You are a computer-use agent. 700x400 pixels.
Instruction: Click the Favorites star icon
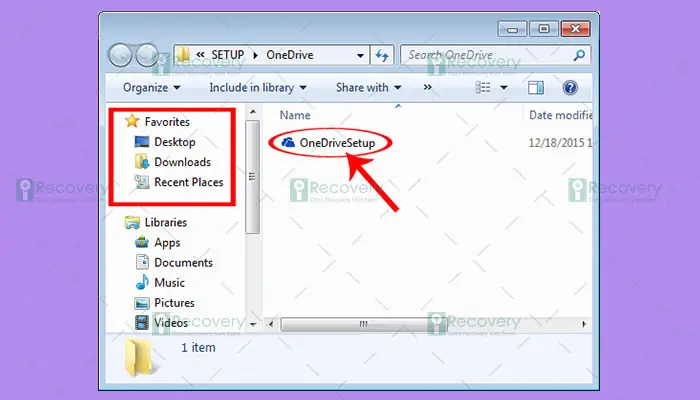pos(132,121)
